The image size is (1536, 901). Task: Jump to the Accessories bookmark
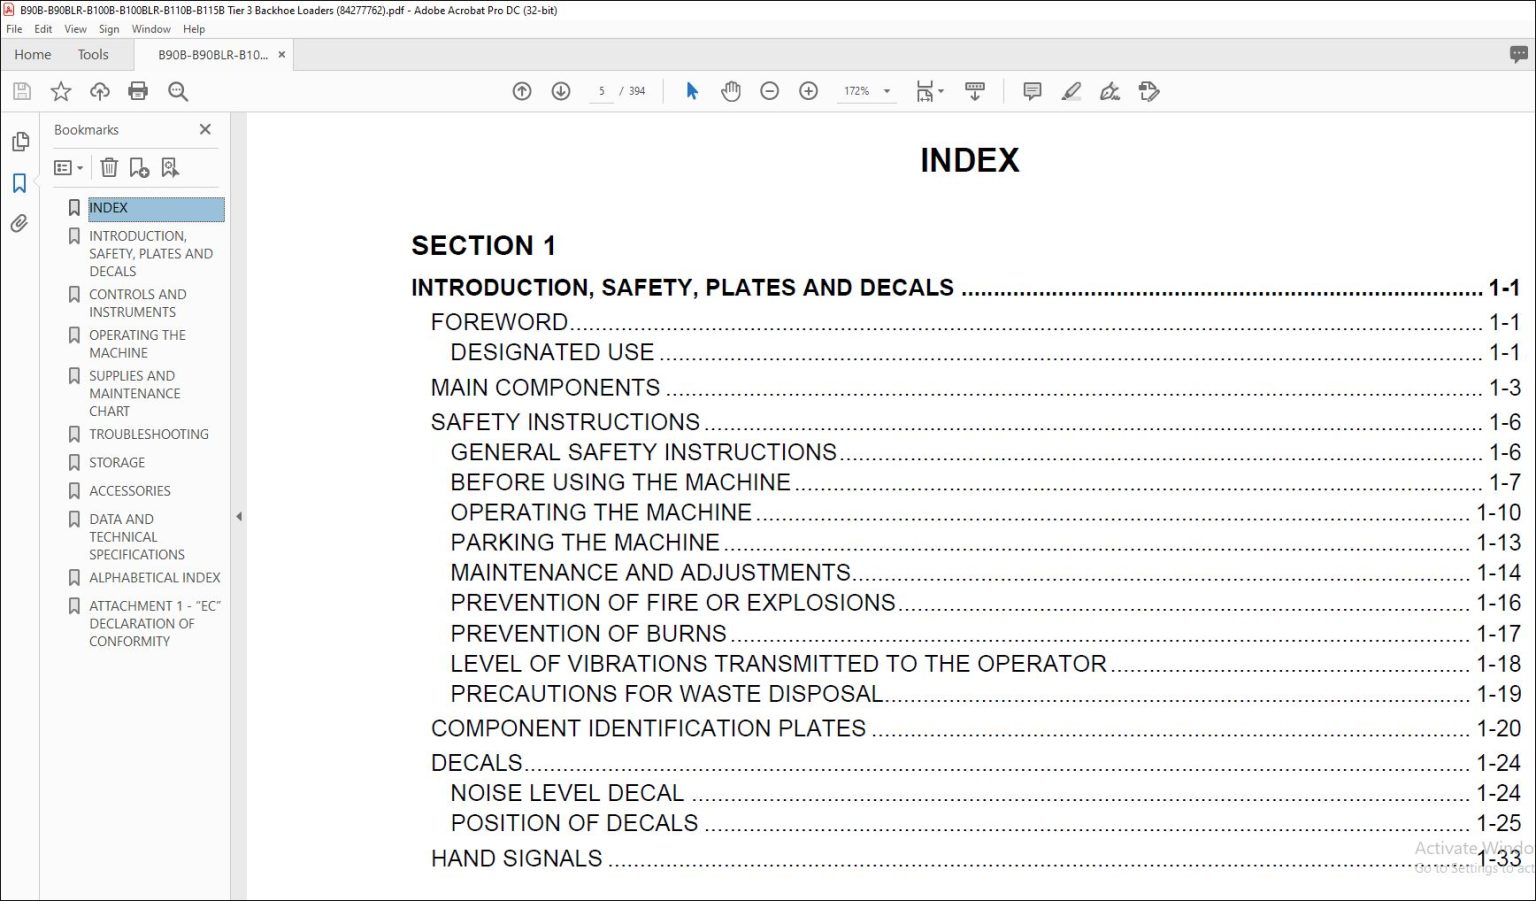click(129, 491)
